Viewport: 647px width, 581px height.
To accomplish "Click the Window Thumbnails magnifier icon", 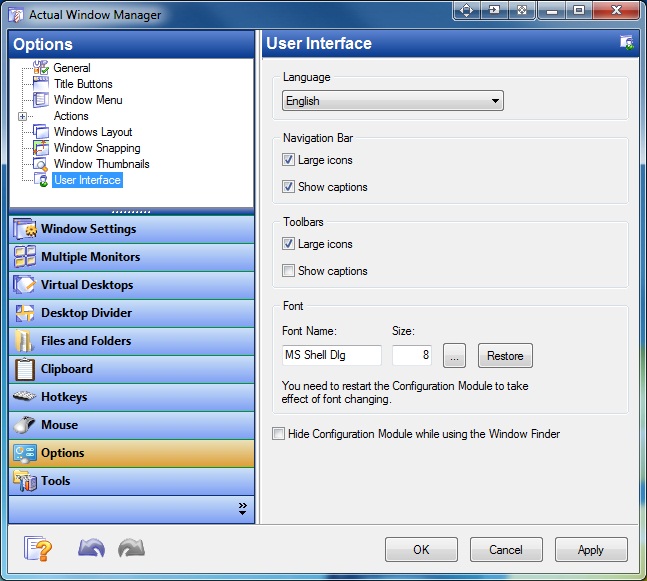I will click(x=41, y=164).
